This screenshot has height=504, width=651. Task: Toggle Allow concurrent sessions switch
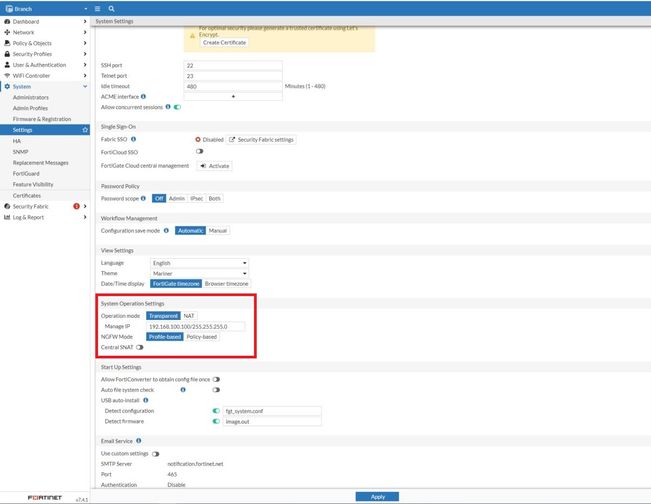click(178, 107)
